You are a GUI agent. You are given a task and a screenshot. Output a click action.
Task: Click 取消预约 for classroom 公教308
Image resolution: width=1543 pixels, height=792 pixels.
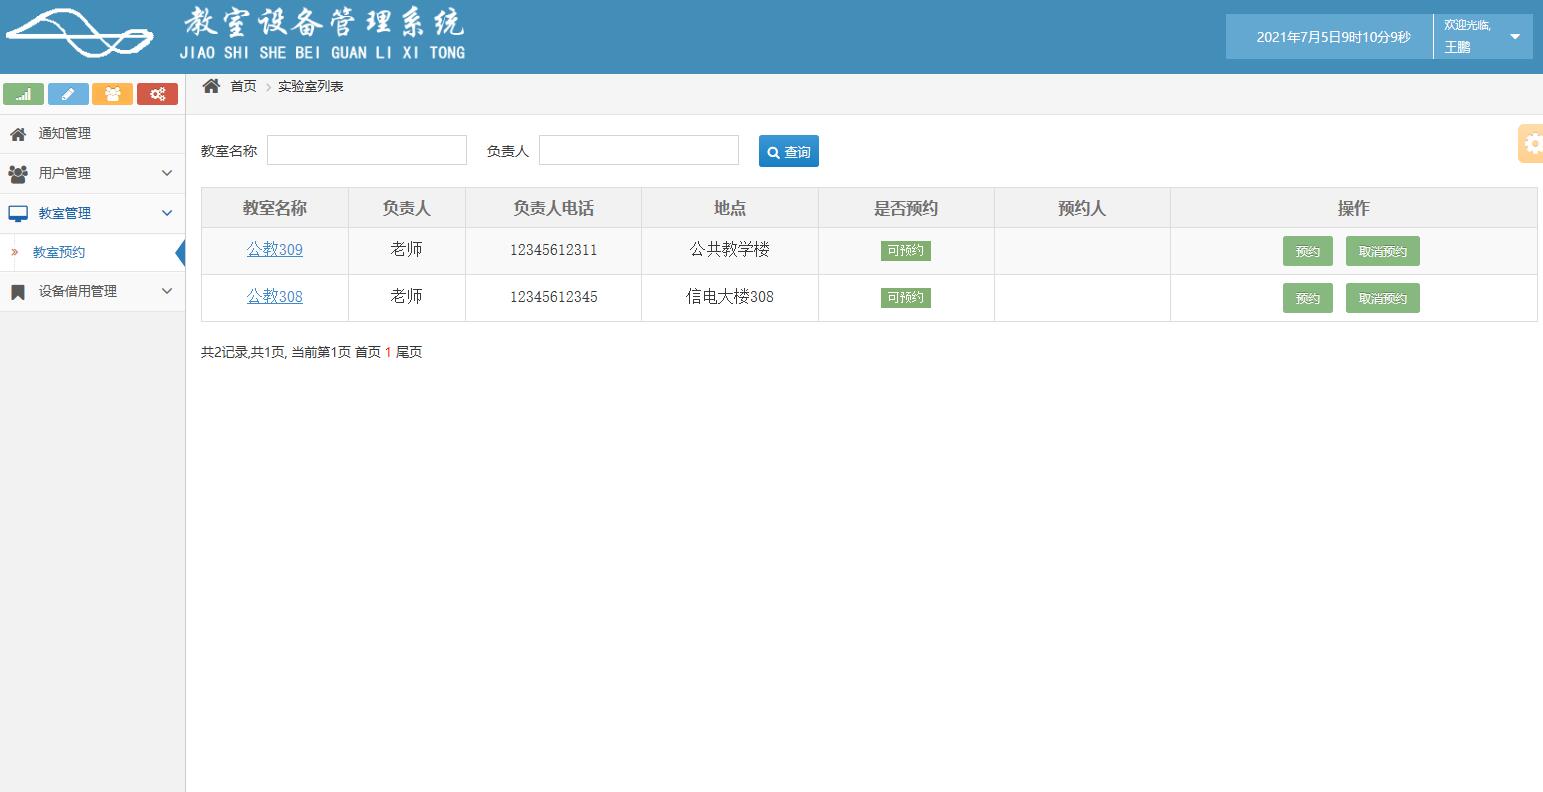[1382, 297]
